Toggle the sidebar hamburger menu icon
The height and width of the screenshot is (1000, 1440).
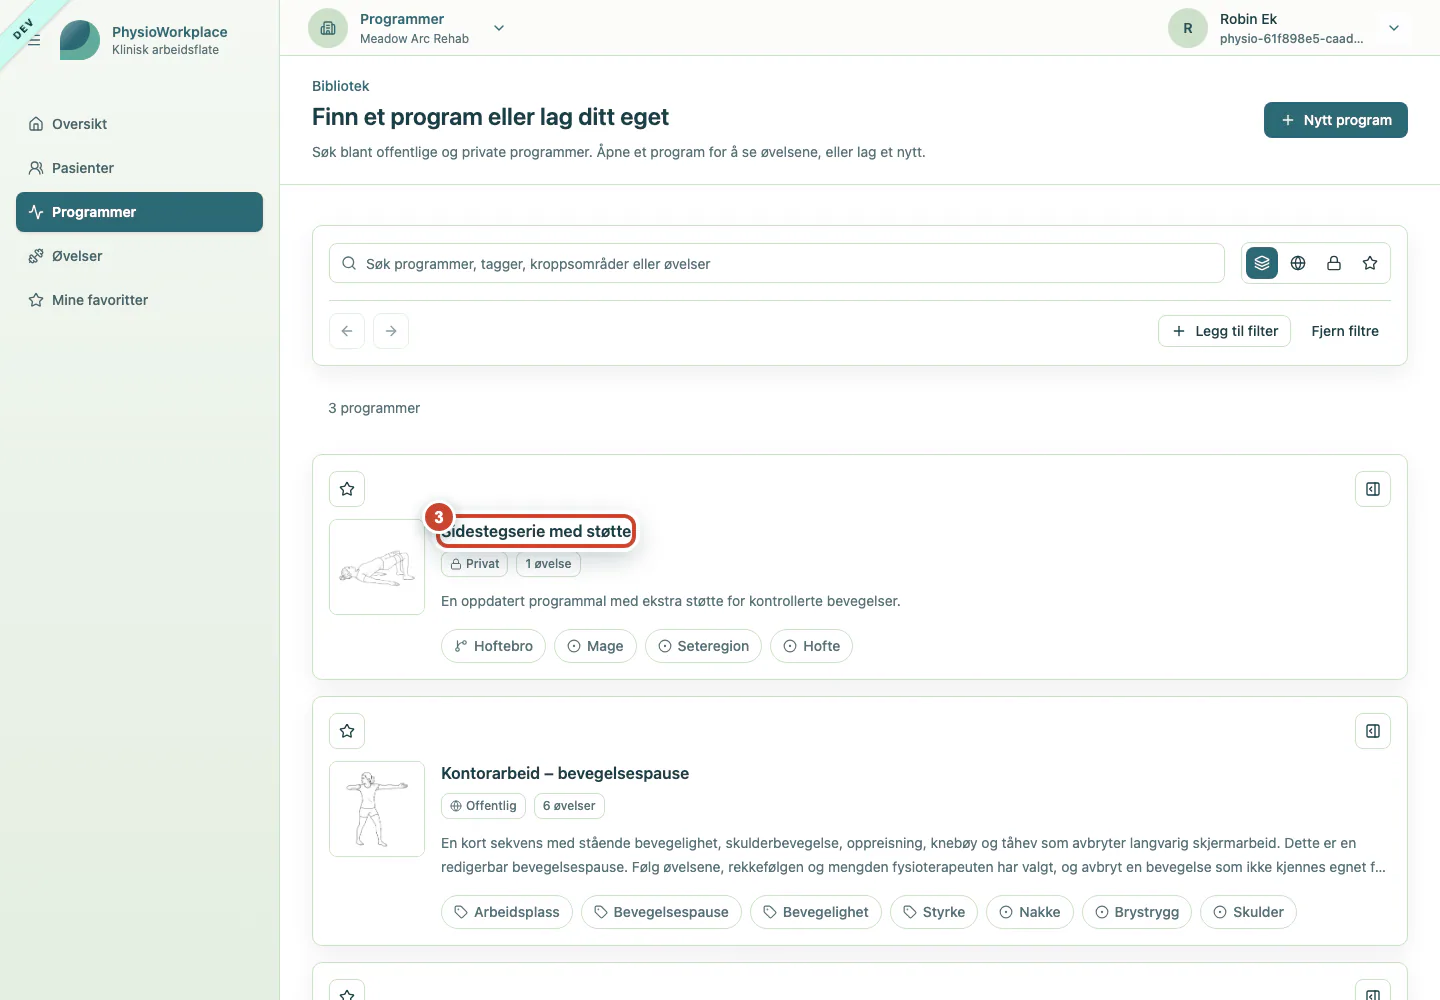(34, 40)
